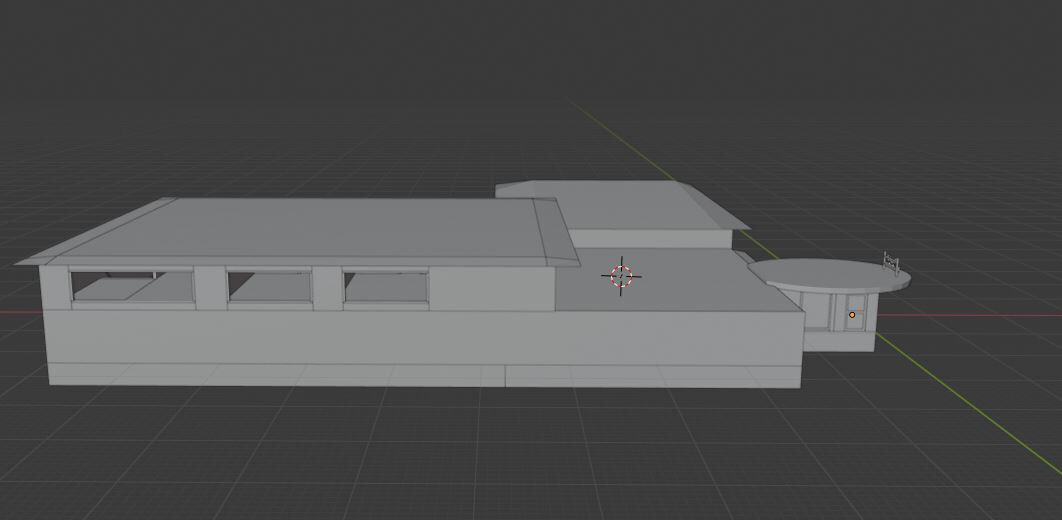Select the middle window opening
This screenshot has height=520, width=1062.
270,285
